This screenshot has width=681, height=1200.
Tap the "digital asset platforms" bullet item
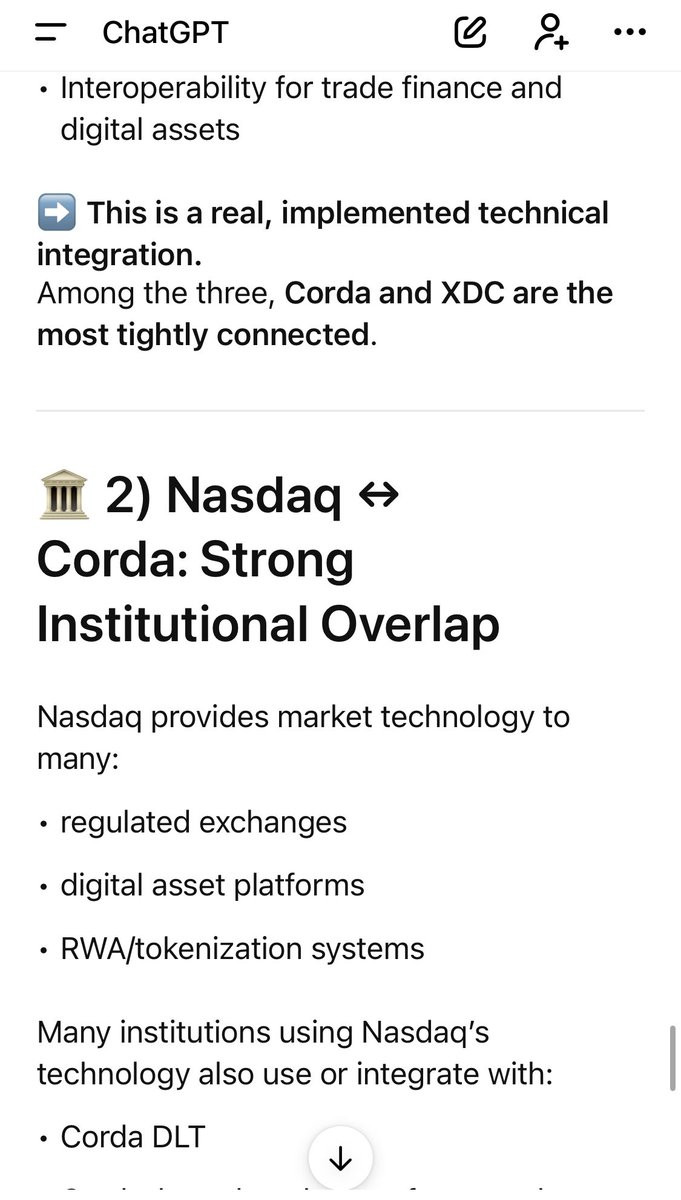[x=213, y=885]
